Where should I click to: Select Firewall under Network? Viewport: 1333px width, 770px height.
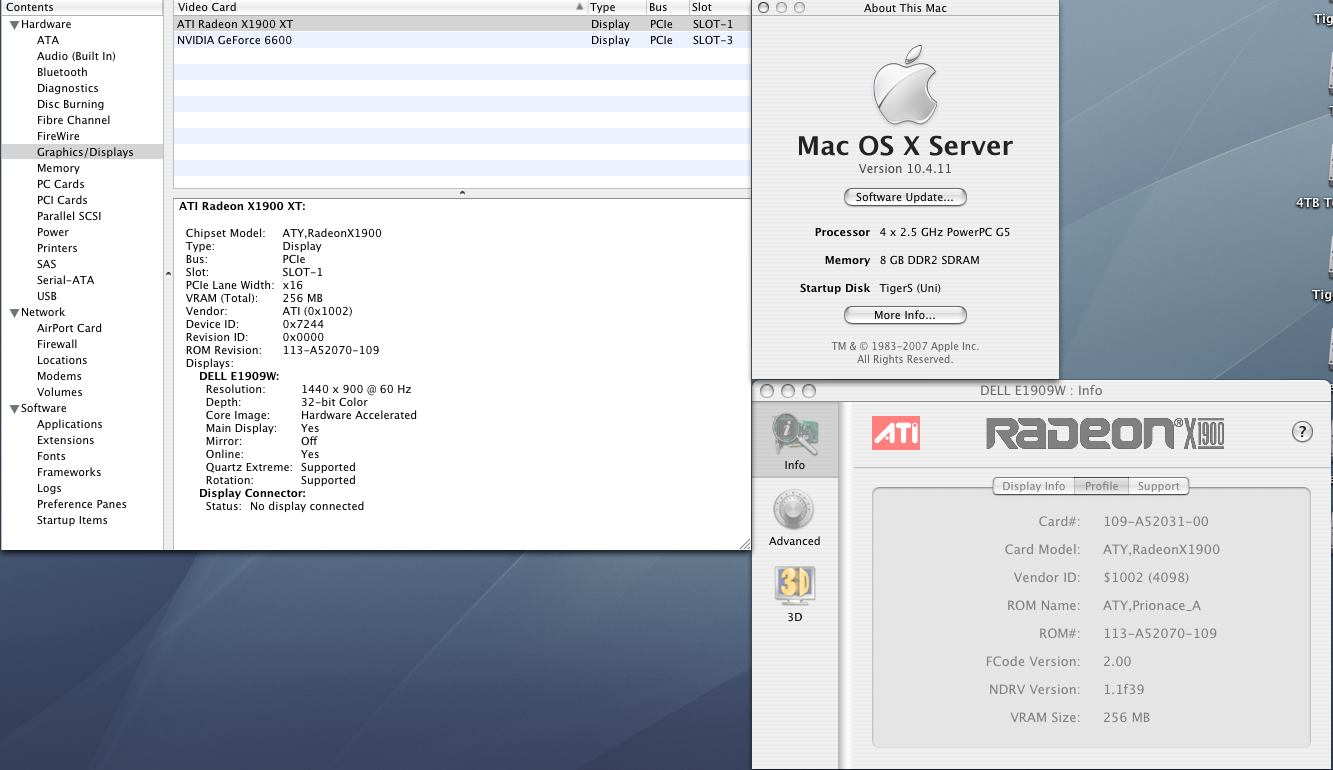57,344
